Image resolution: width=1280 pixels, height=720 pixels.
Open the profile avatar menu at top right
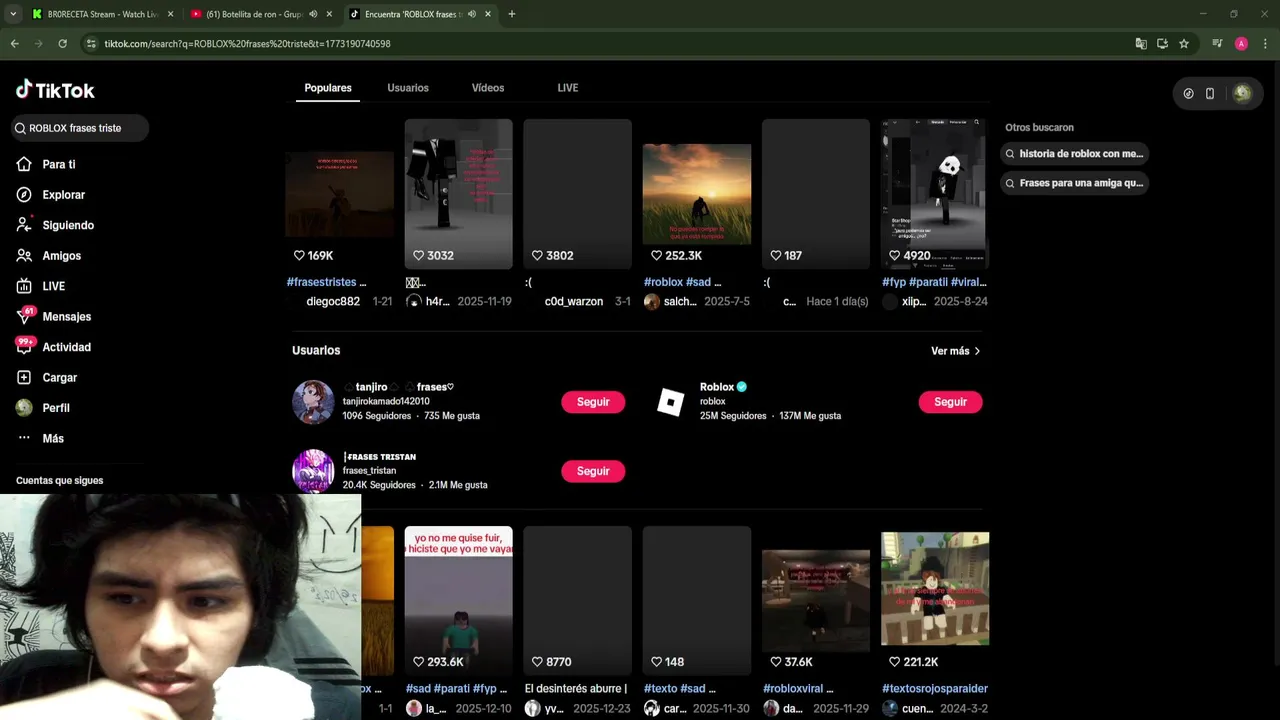point(1242,93)
